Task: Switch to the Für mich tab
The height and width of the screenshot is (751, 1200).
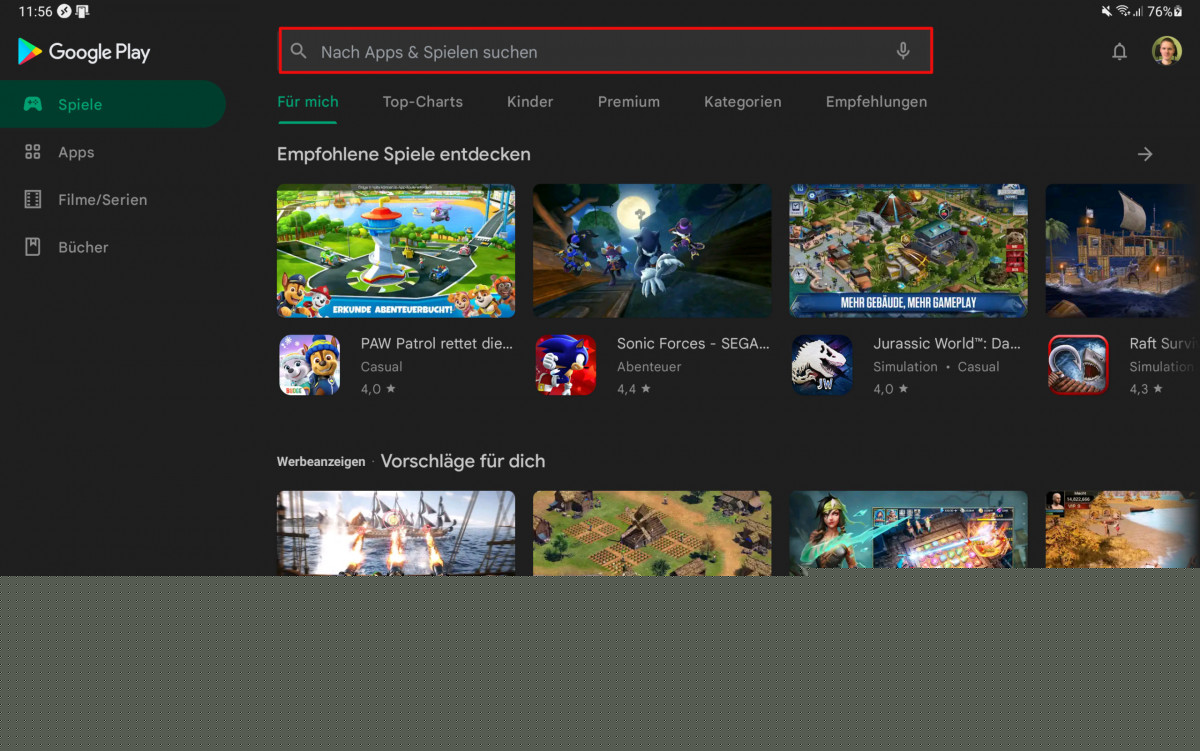Action: [x=308, y=102]
